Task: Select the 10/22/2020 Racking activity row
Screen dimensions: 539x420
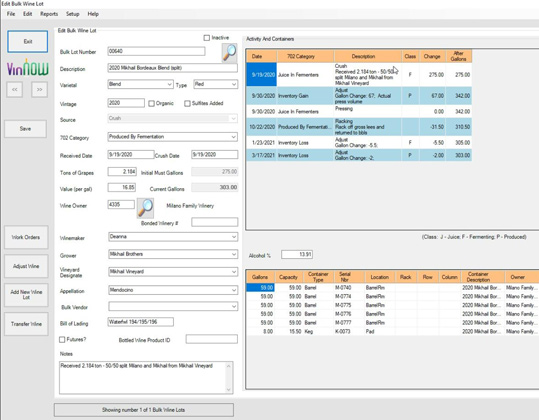Action: tap(359, 127)
